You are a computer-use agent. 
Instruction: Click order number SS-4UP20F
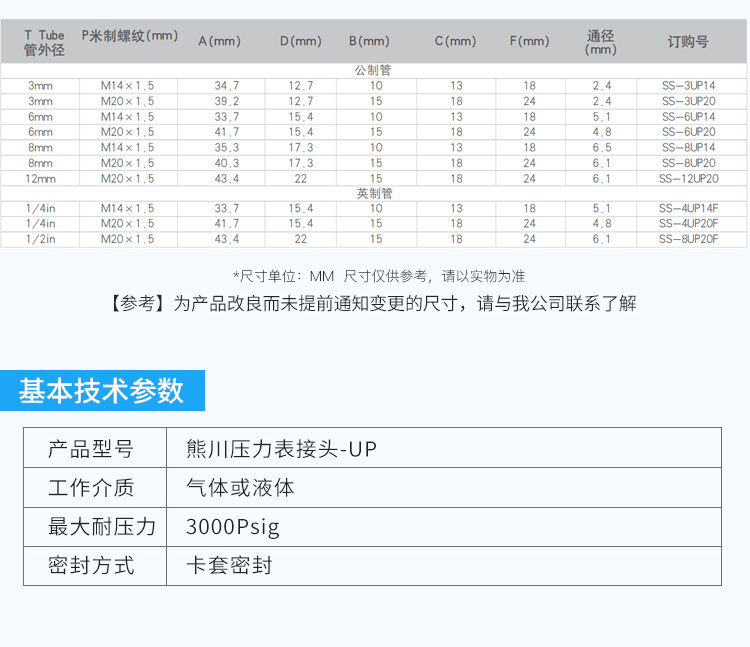point(688,224)
